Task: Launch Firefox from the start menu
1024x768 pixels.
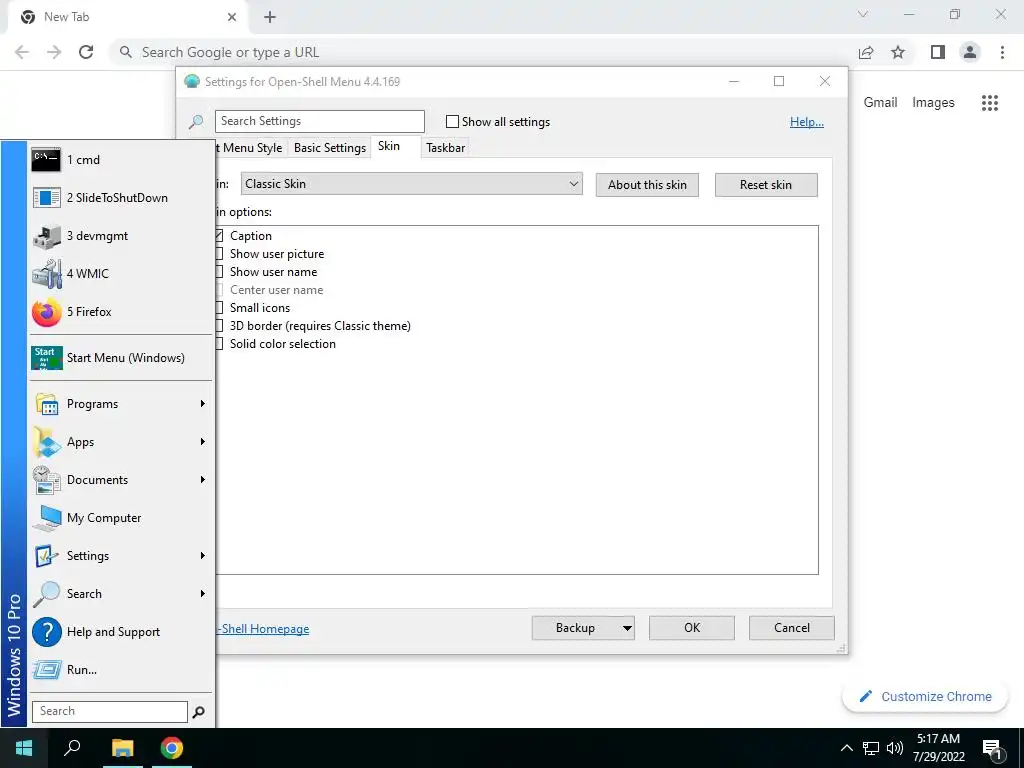Action: tap(46, 312)
